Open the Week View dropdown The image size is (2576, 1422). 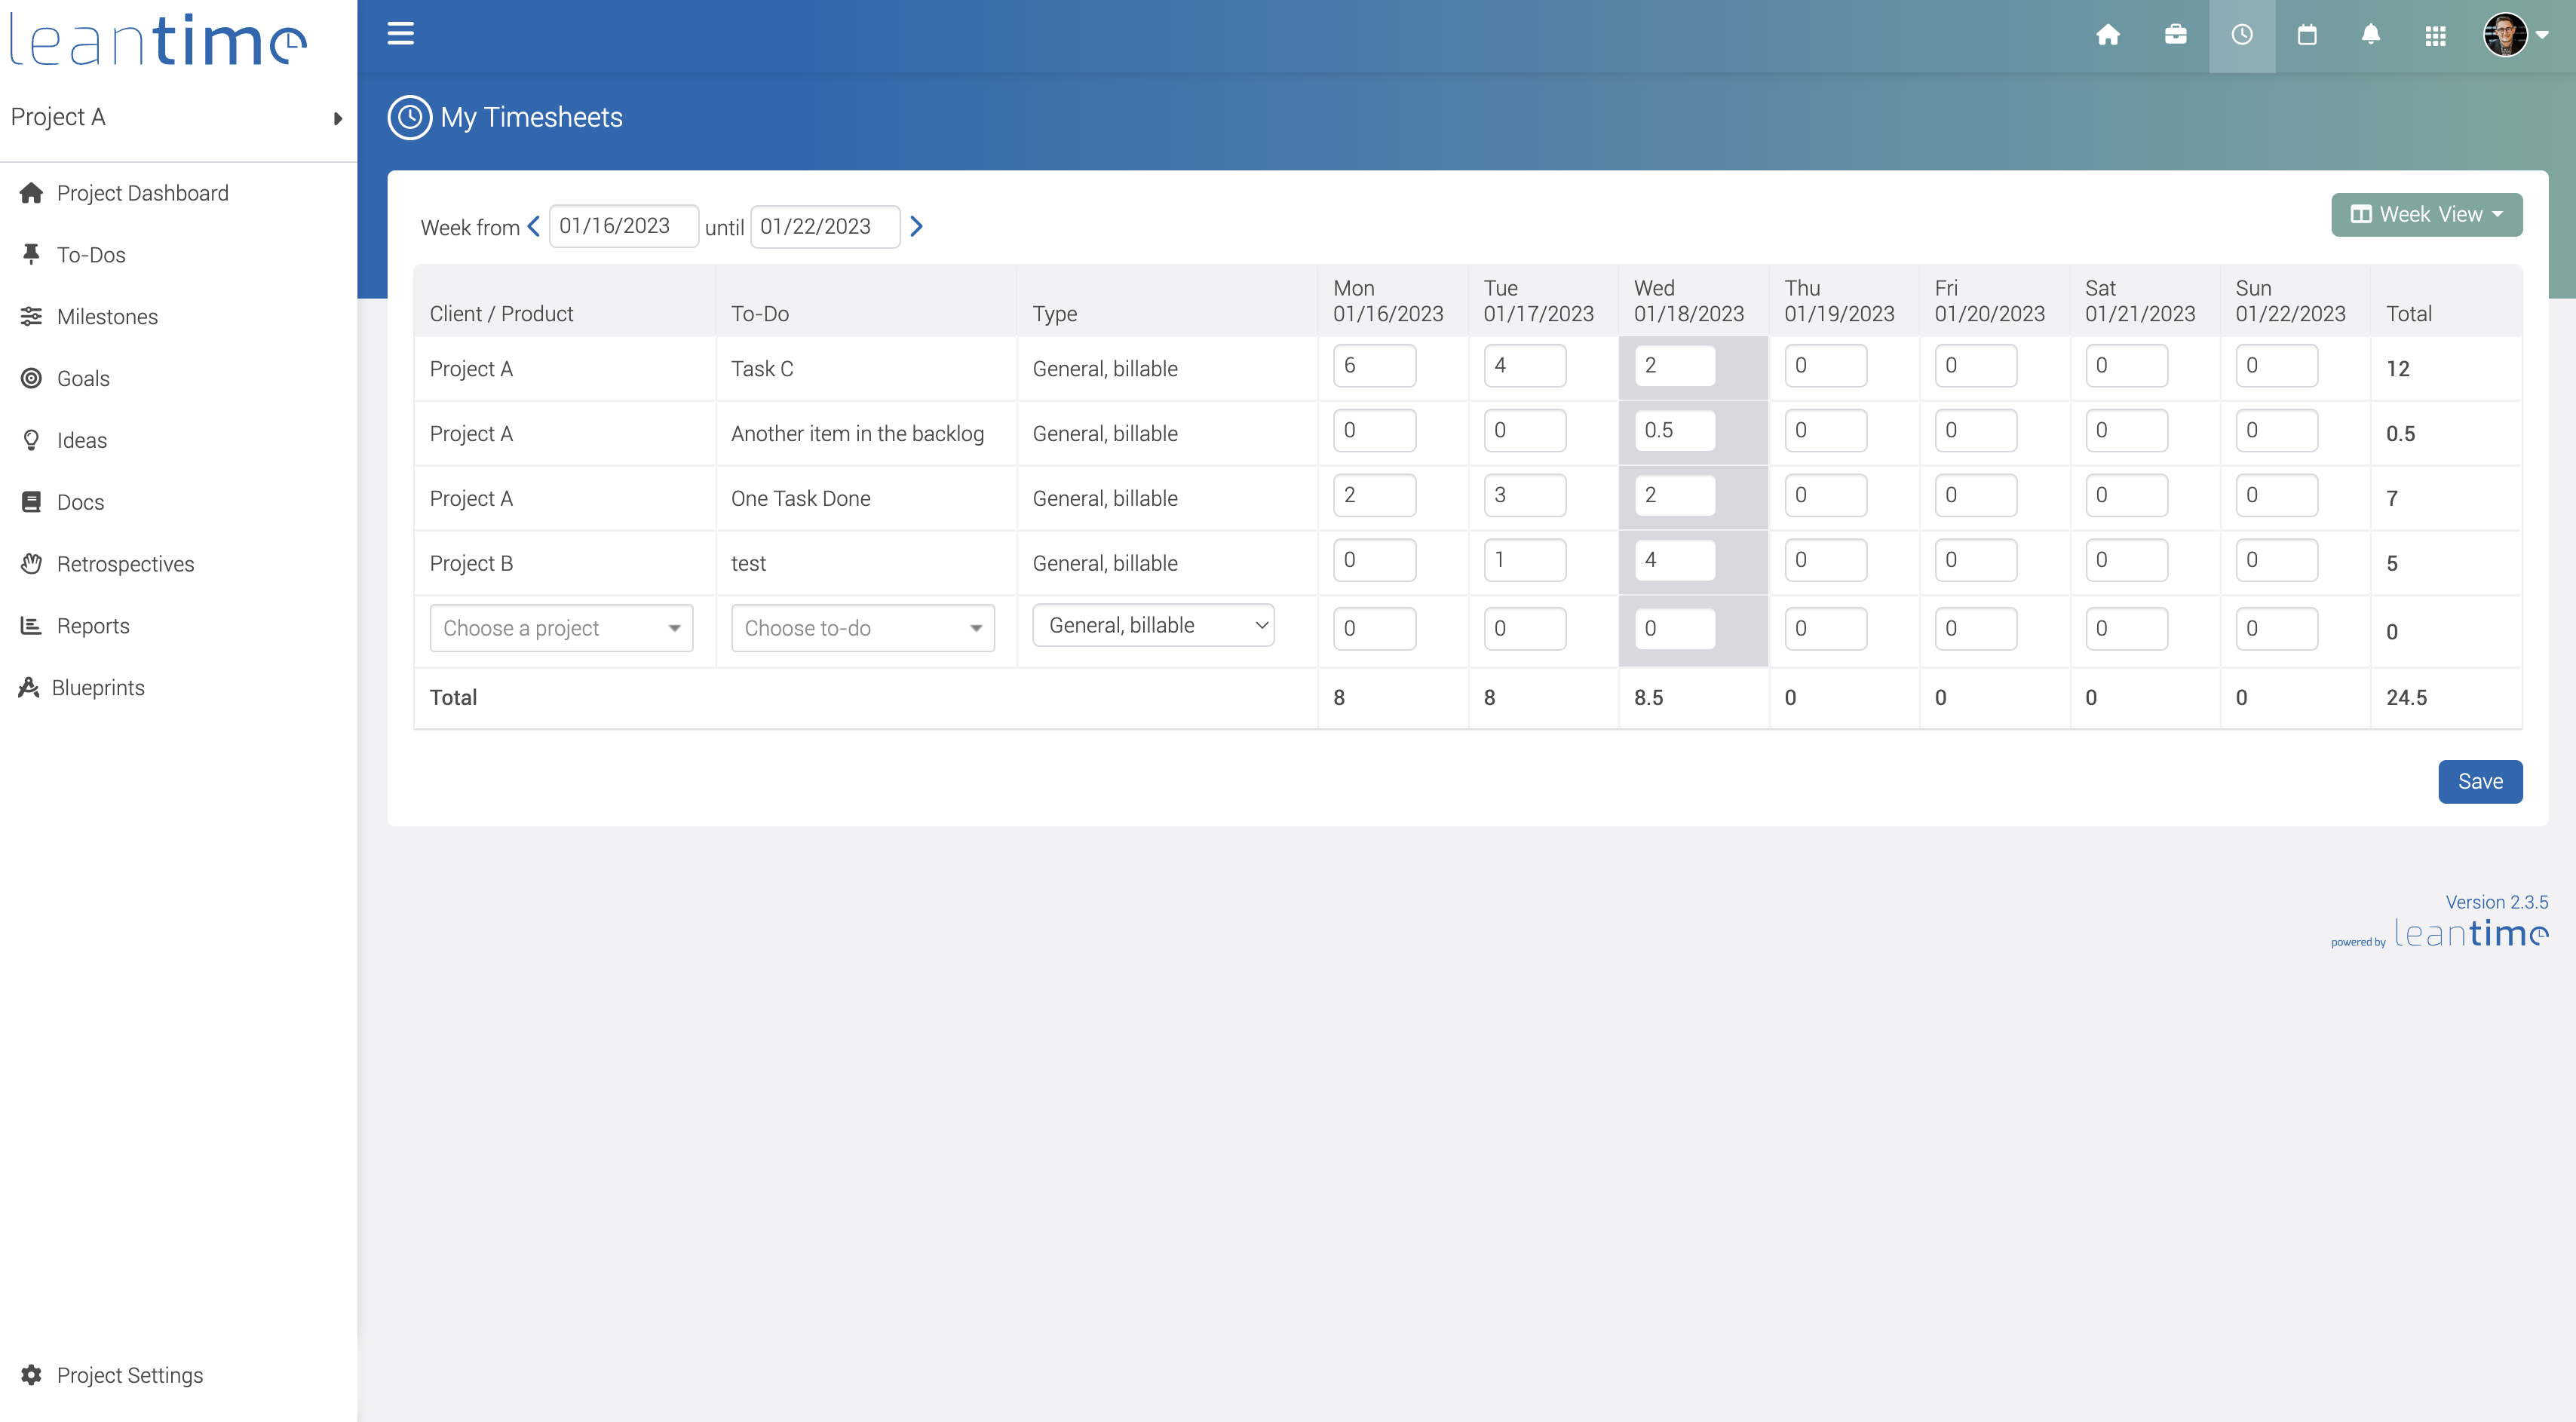[2426, 214]
